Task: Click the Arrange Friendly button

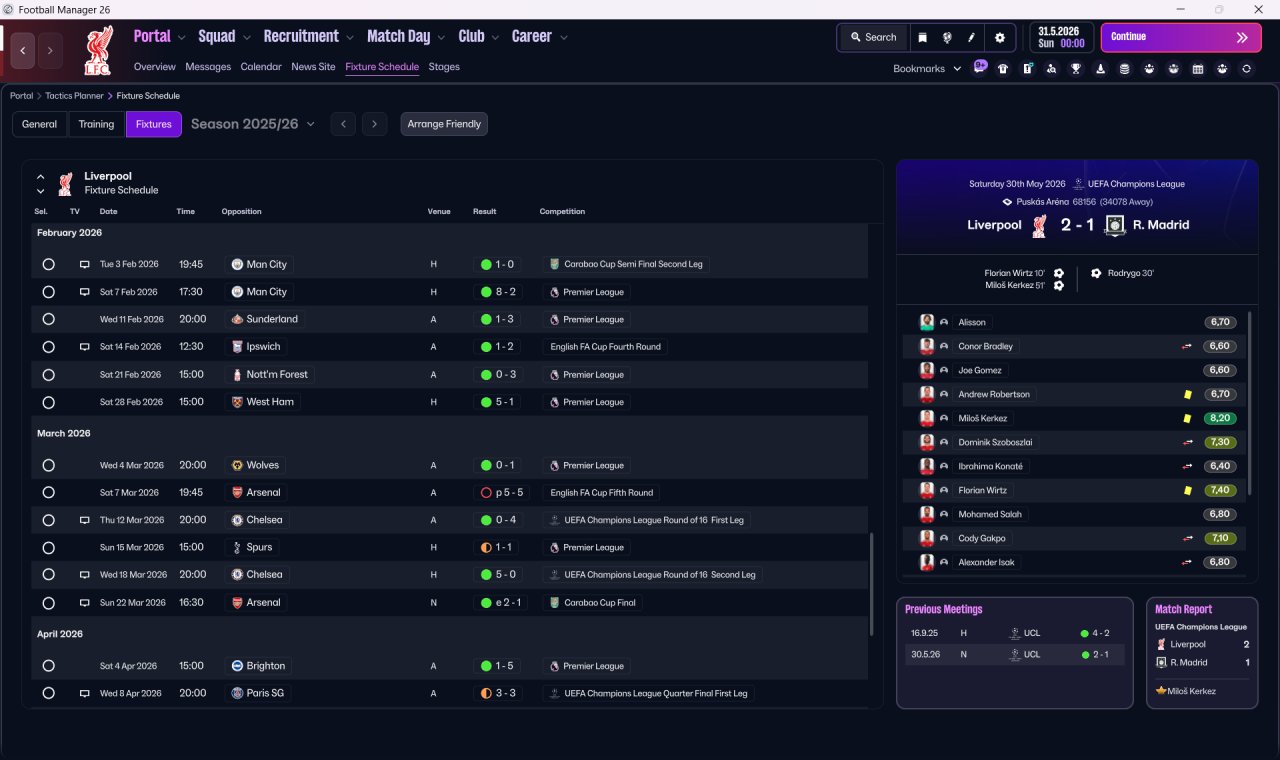Action: coord(444,124)
